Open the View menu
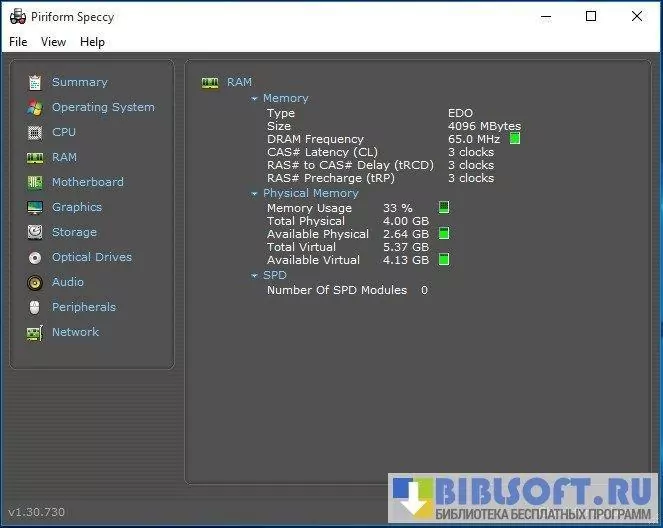This screenshot has width=663, height=528. [x=53, y=42]
